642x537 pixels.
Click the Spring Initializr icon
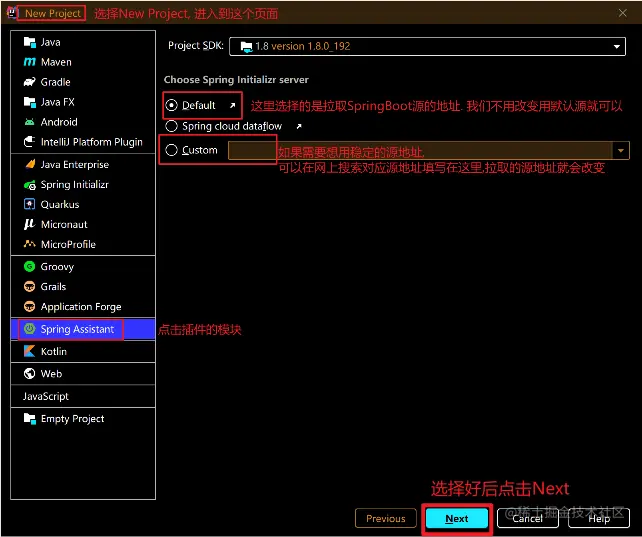coord(29,185)
